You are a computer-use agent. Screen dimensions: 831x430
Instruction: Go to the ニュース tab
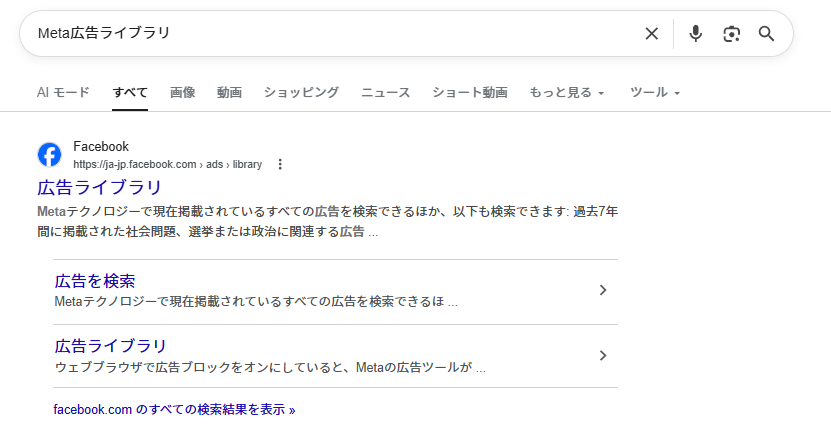(385, 93)
